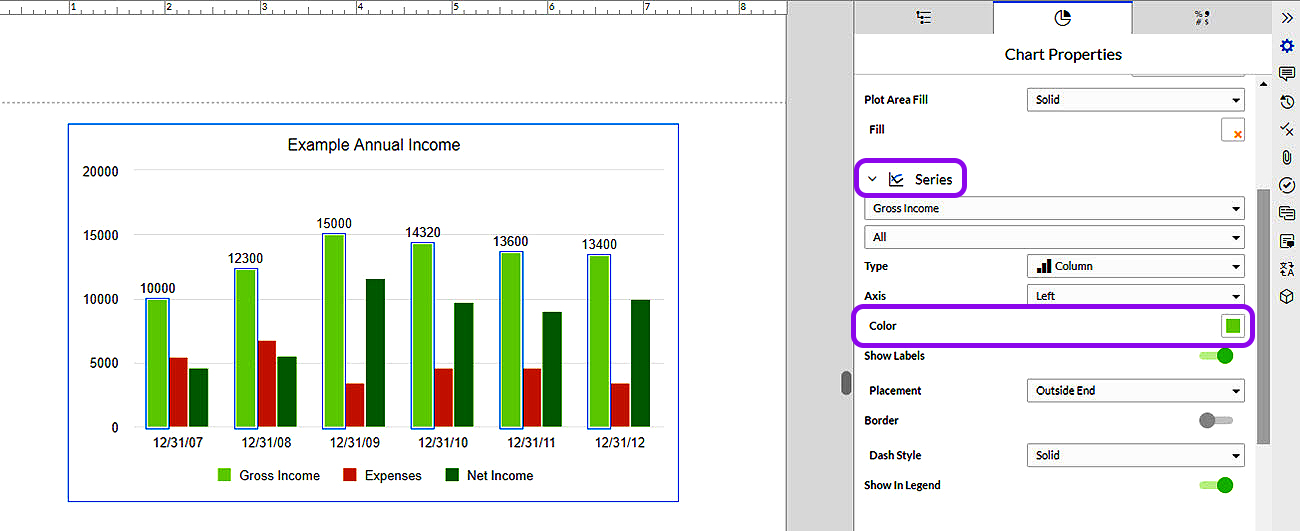Screen dimensions: 1300x531
Task: Click the chart title Example Annual Income
Action: [x=374, y=145]
